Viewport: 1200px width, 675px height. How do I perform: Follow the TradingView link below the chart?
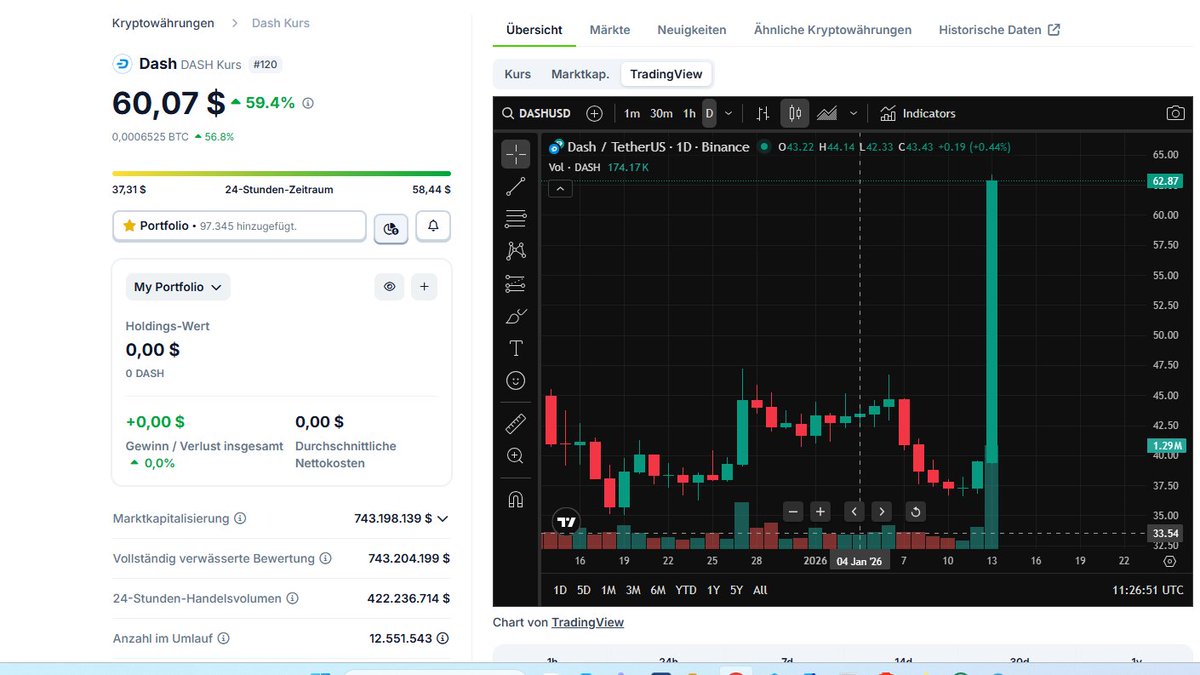point(588,622)
